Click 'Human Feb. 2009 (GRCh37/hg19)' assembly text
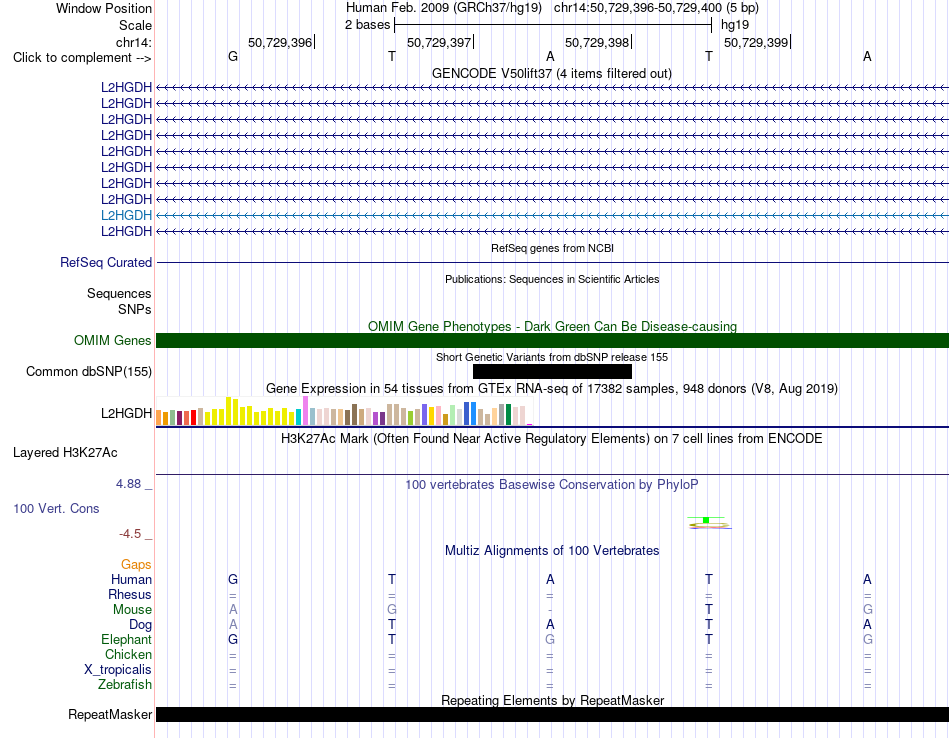This screenshot has width=950, height=738. tap(443, 8)
